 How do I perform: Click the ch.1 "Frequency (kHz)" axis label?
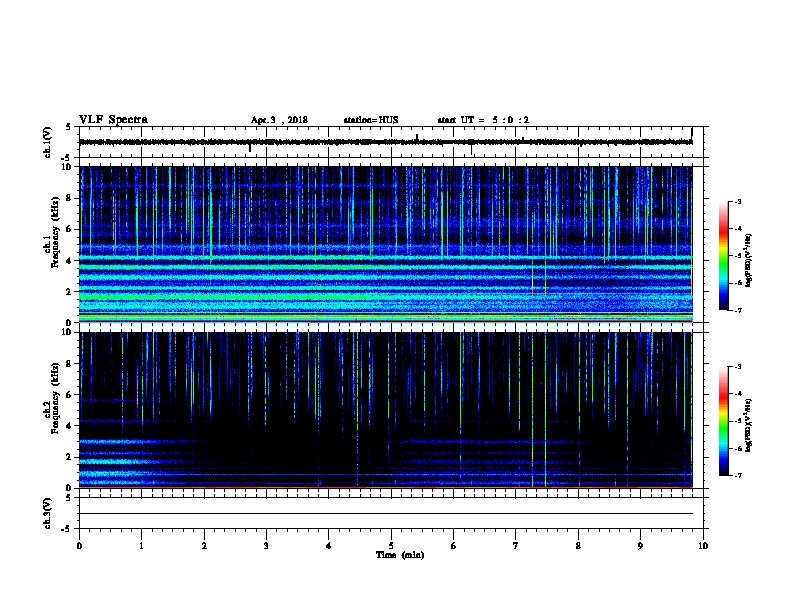point(55,232)
